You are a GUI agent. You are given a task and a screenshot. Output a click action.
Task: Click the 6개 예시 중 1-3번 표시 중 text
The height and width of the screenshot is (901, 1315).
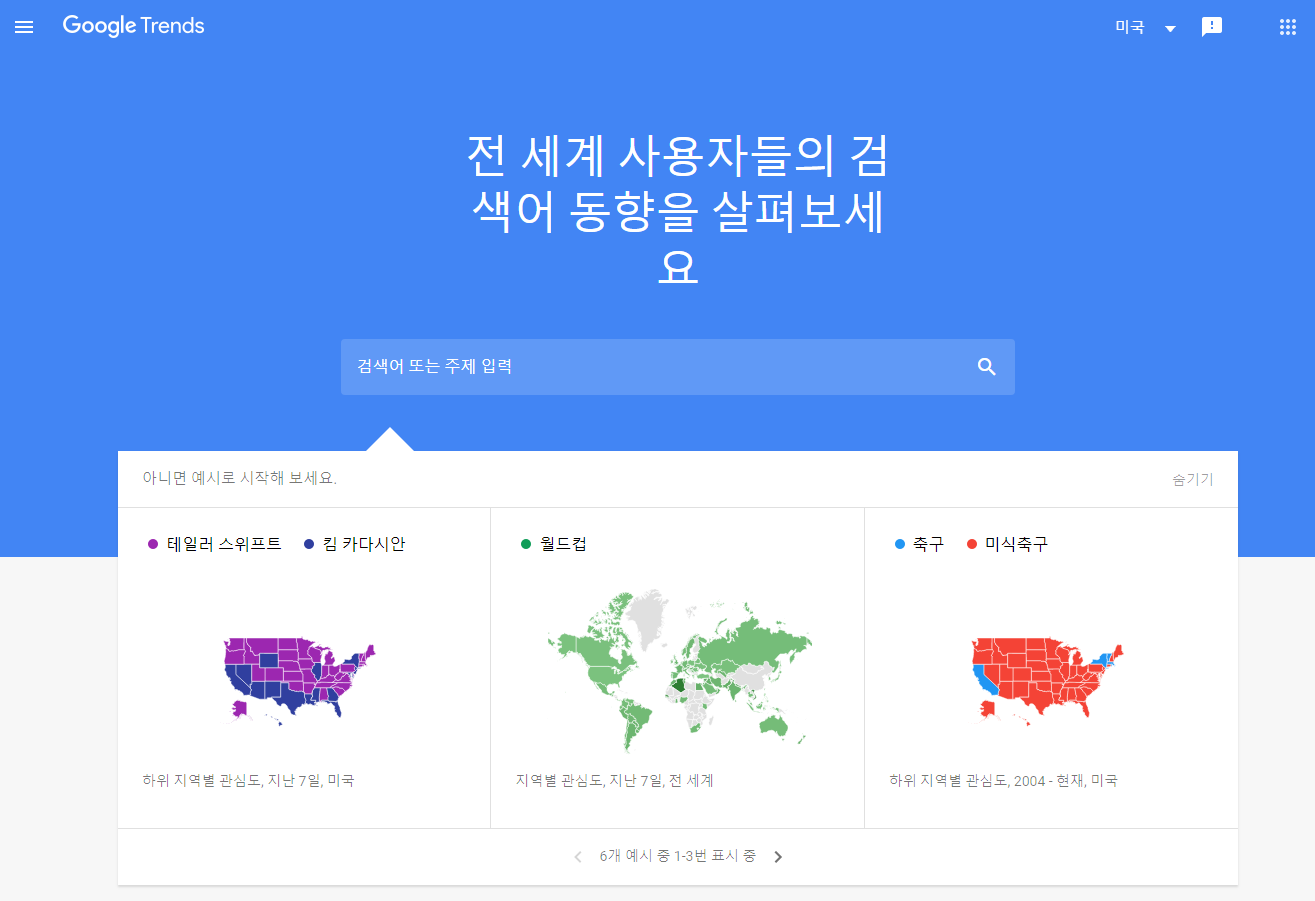(678, 856)
